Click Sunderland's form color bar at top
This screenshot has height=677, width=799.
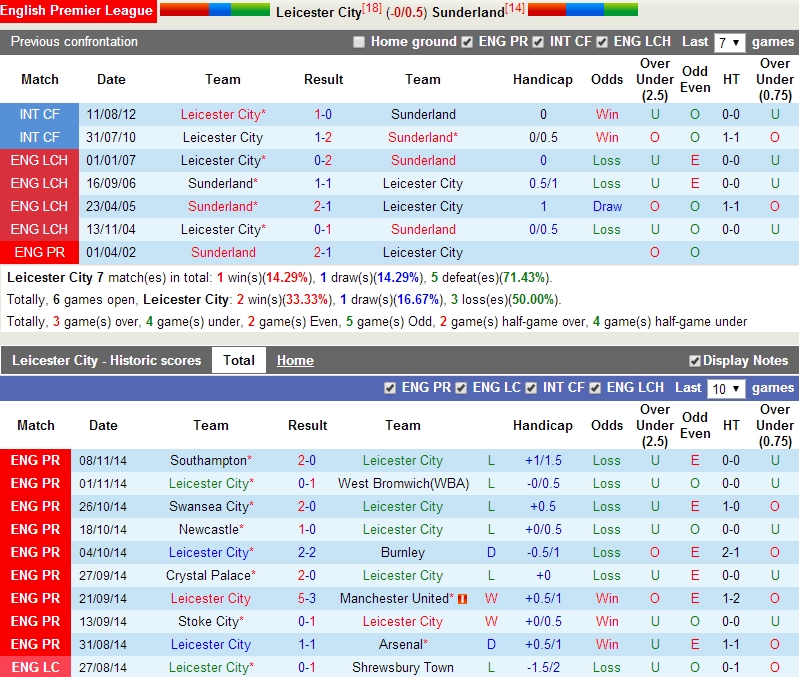pyautogui.click(x=583, y=9)
